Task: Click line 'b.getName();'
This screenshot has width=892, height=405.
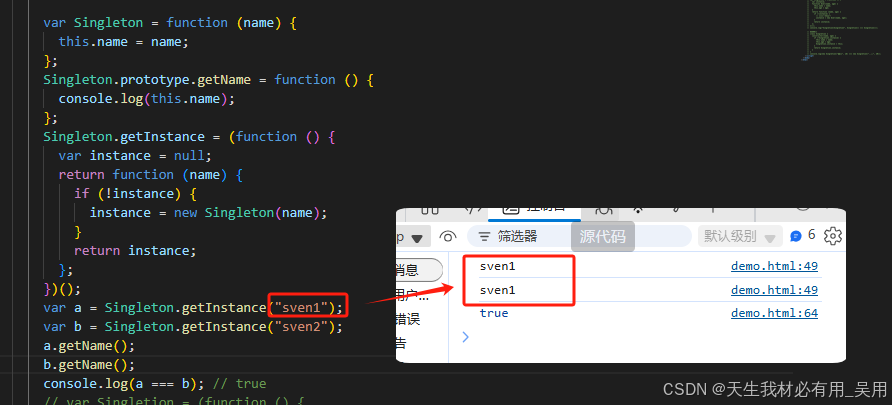Action: (x=89, y=365)
